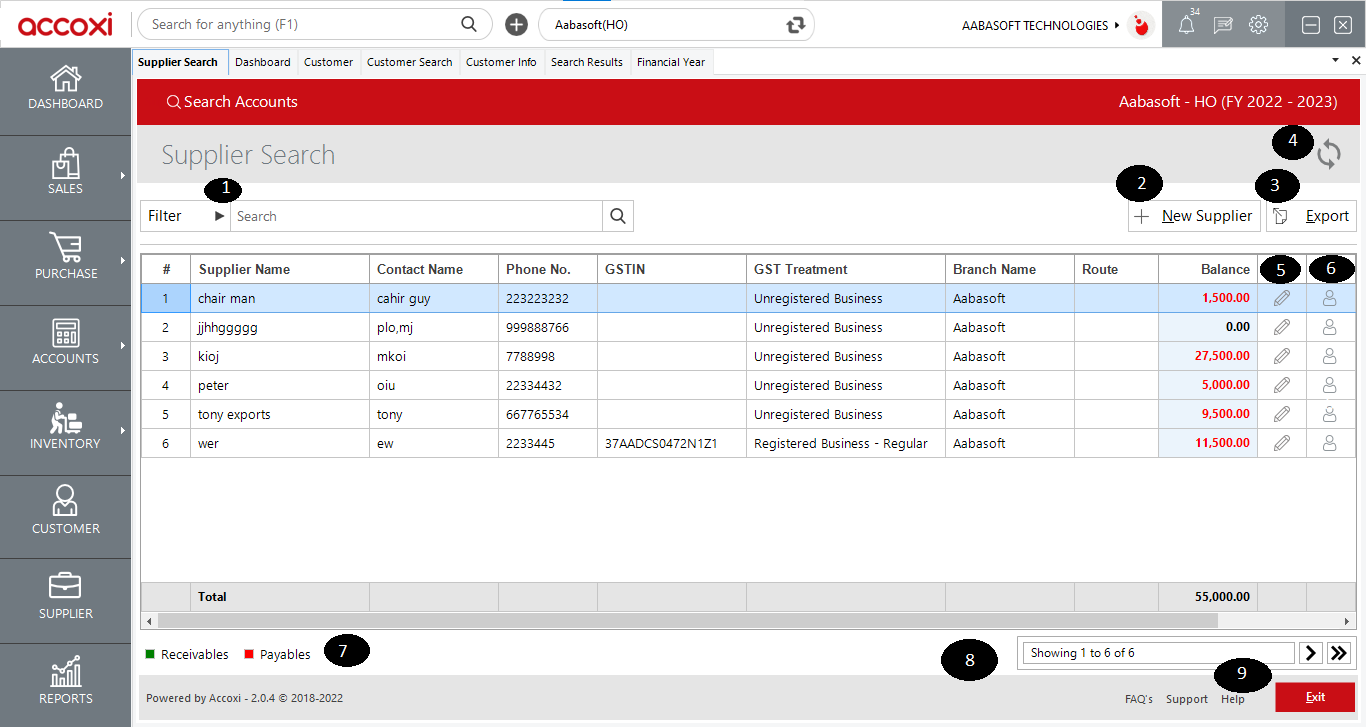
Task: Open the Accounts calculator sidebar icon
Action: coord(65,333)
